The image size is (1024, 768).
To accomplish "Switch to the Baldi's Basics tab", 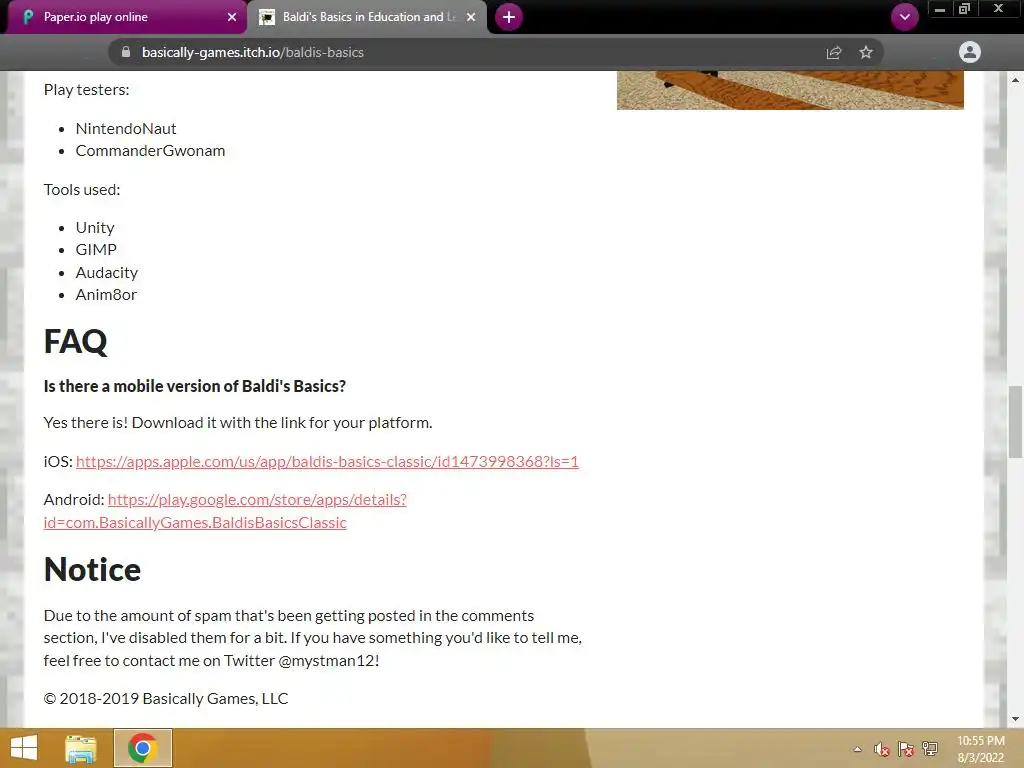I will [x=366, y=17].
